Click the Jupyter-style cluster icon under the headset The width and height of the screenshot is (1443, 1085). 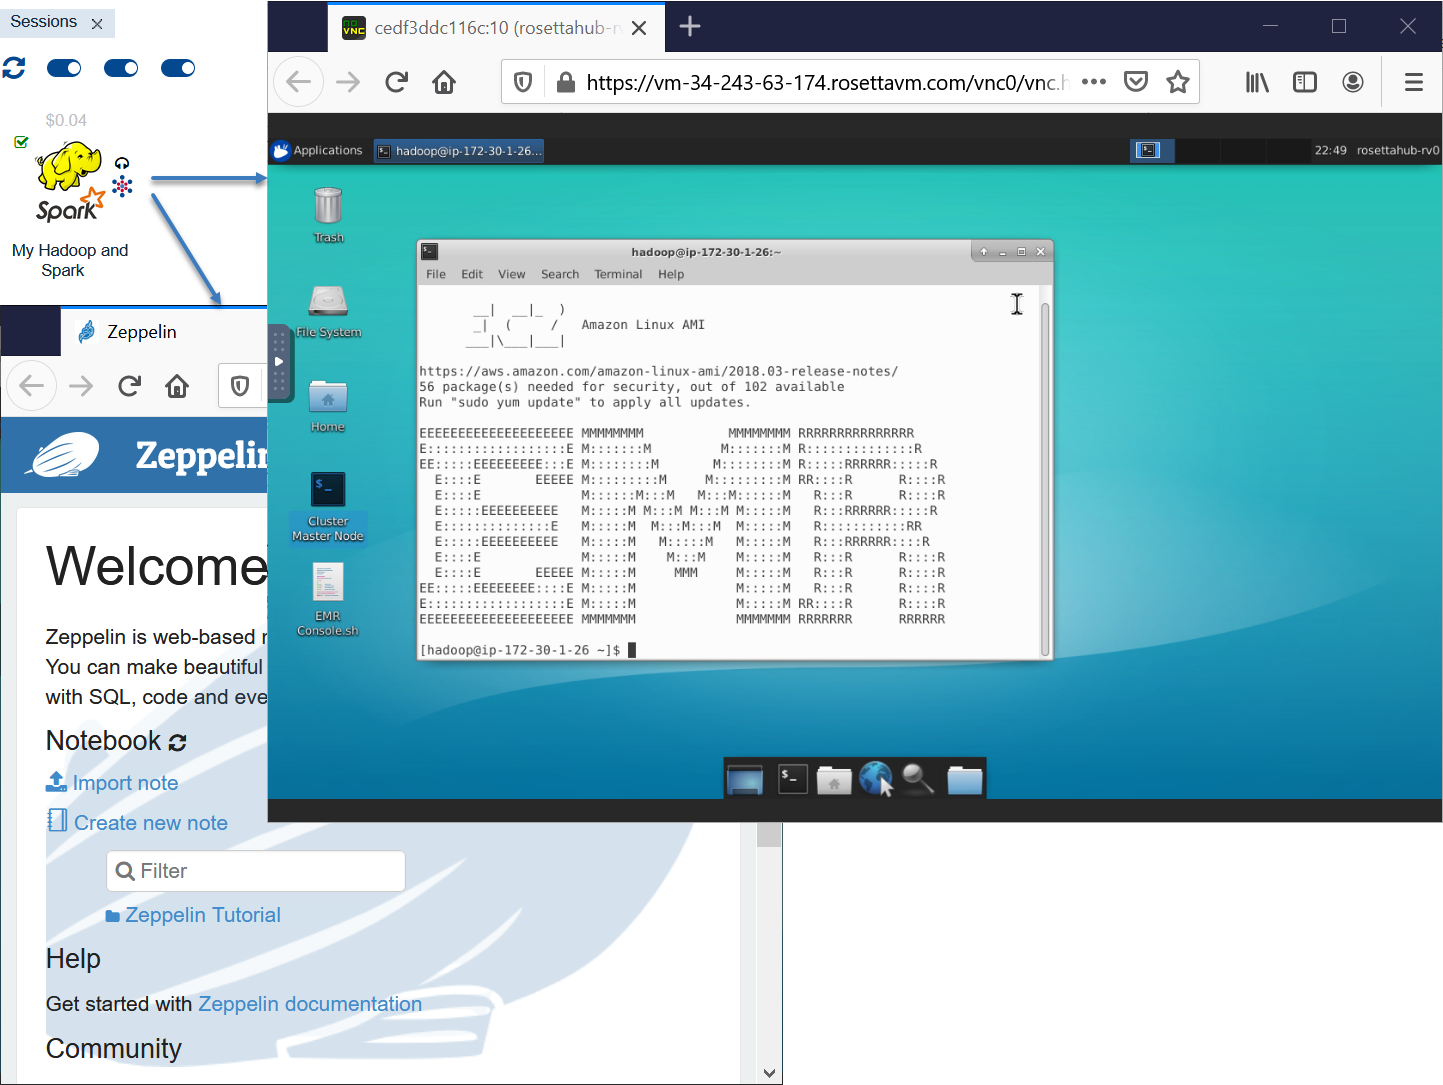pos(122,185)
